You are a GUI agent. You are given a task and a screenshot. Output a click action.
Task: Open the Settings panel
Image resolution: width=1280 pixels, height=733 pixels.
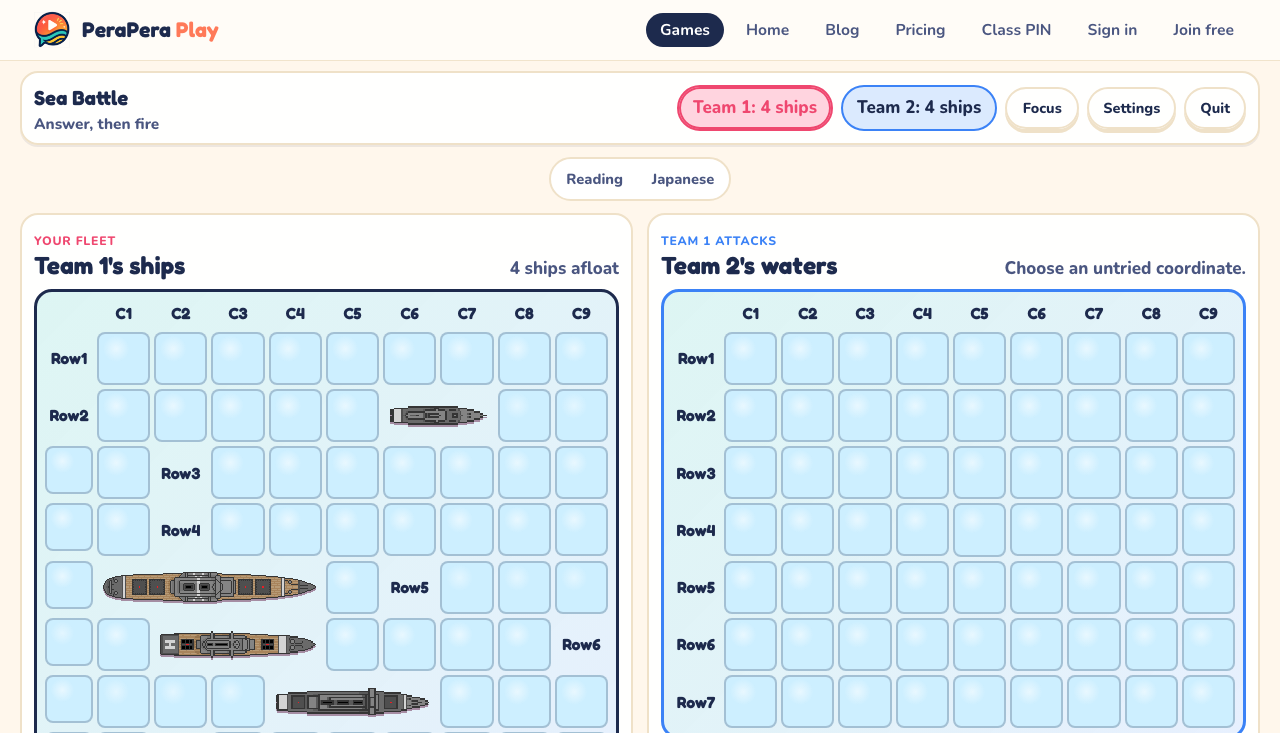[1132, 108]
